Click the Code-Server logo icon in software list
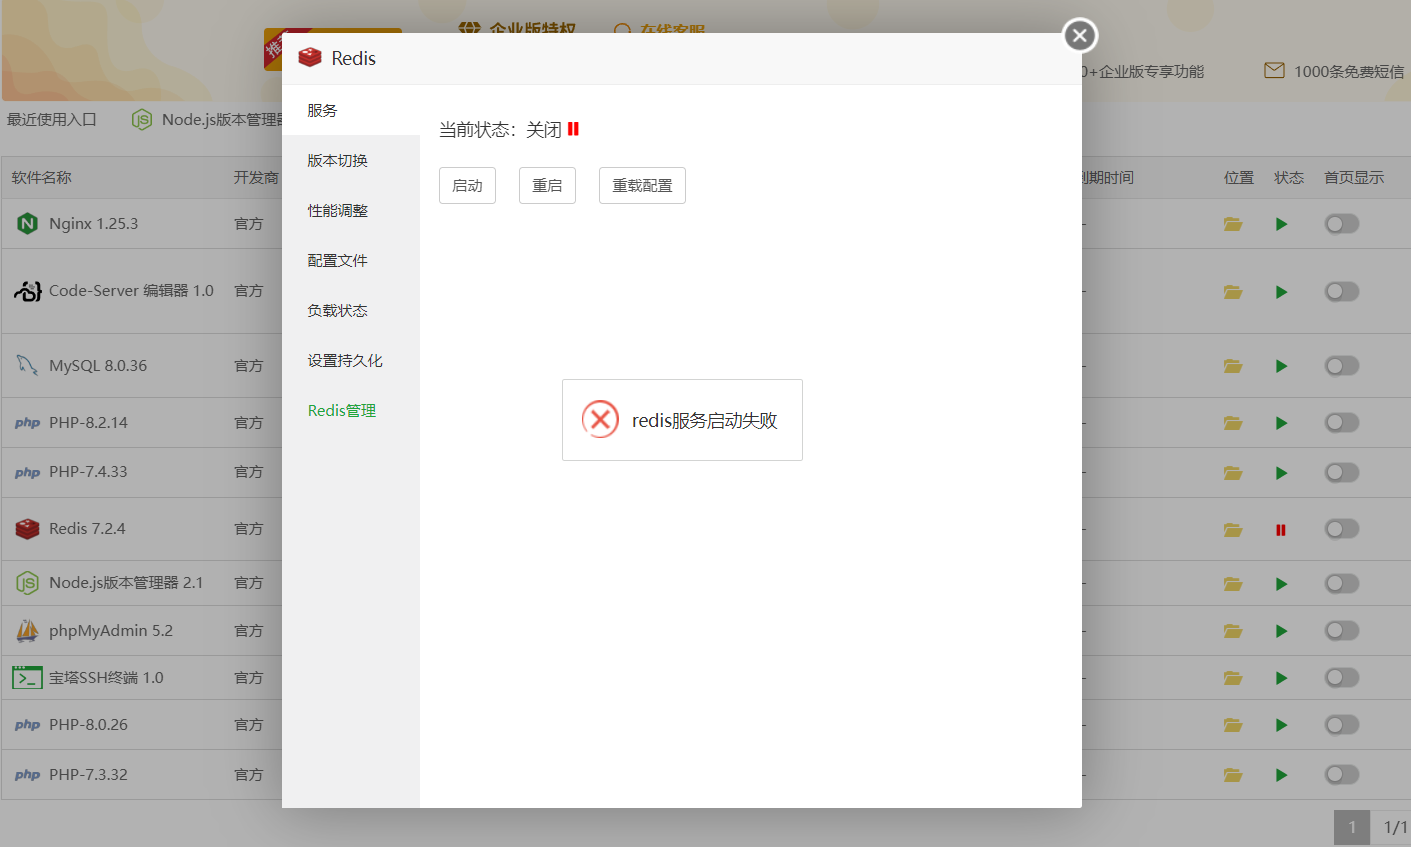Image resolution: width=1411 pixels, height=847 pixels. (x=27, y=291)
